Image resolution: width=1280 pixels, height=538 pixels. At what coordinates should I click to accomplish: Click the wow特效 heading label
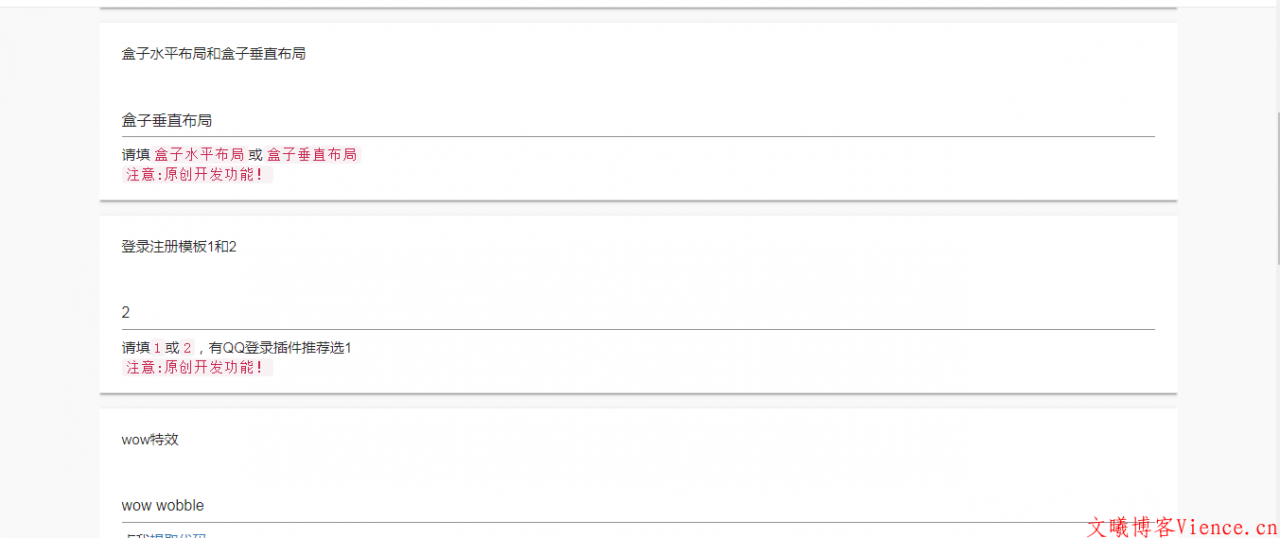coord(150,440)
